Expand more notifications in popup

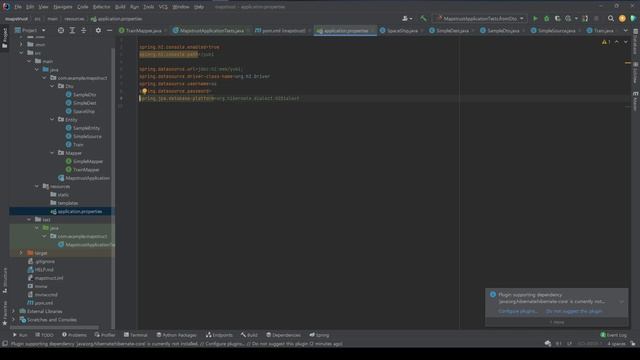pyautogui.click(x=557, y=322)
